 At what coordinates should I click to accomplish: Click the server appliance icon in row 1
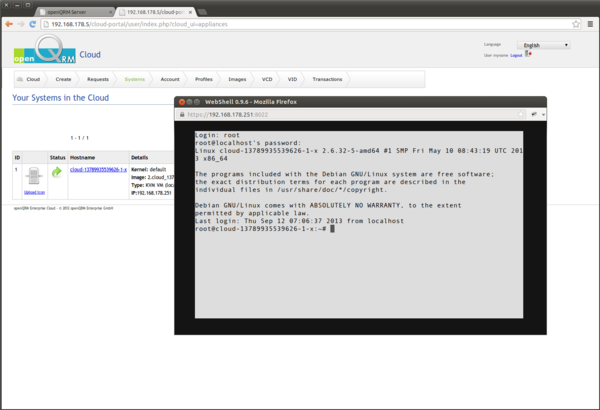34,176
